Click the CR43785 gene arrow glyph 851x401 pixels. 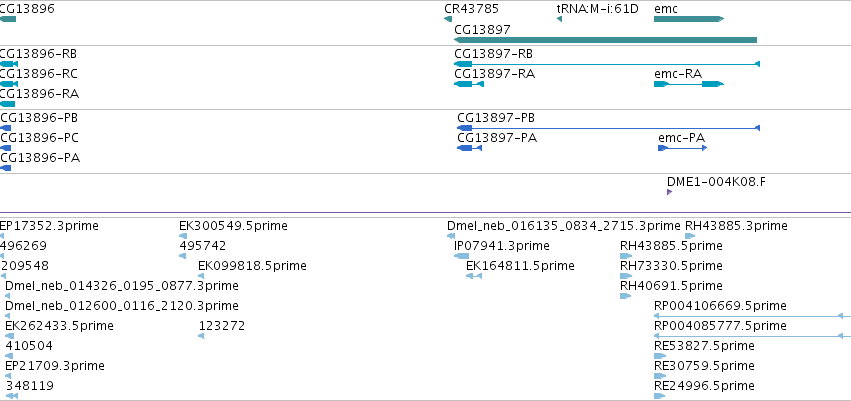(448, 19)
